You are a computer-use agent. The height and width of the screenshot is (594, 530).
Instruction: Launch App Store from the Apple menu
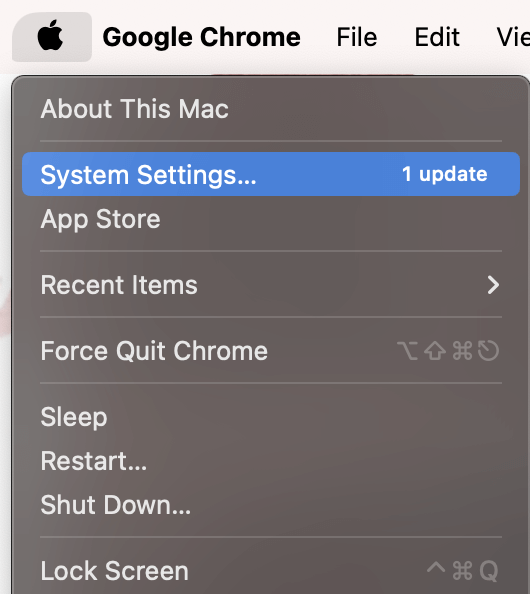pos(271,219)
